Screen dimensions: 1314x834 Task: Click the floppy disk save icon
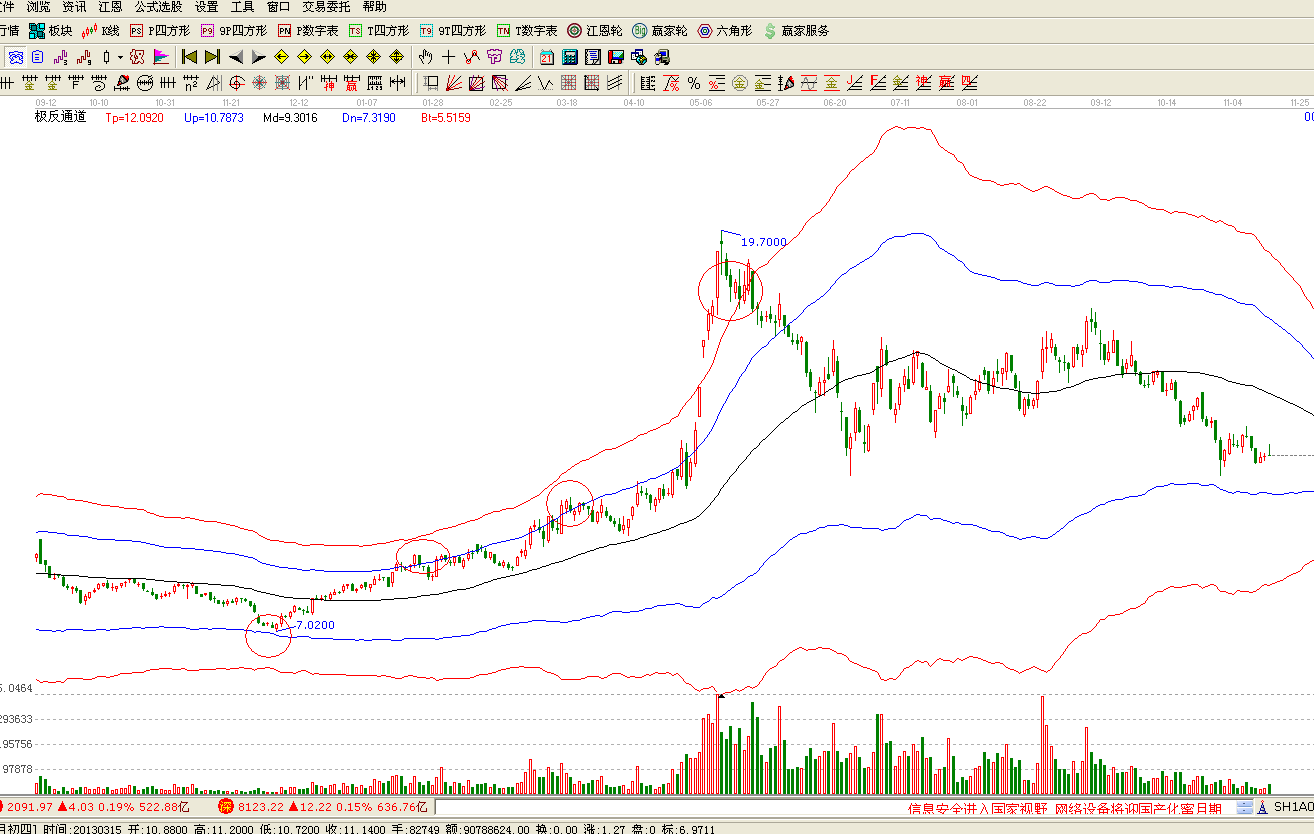615,57
